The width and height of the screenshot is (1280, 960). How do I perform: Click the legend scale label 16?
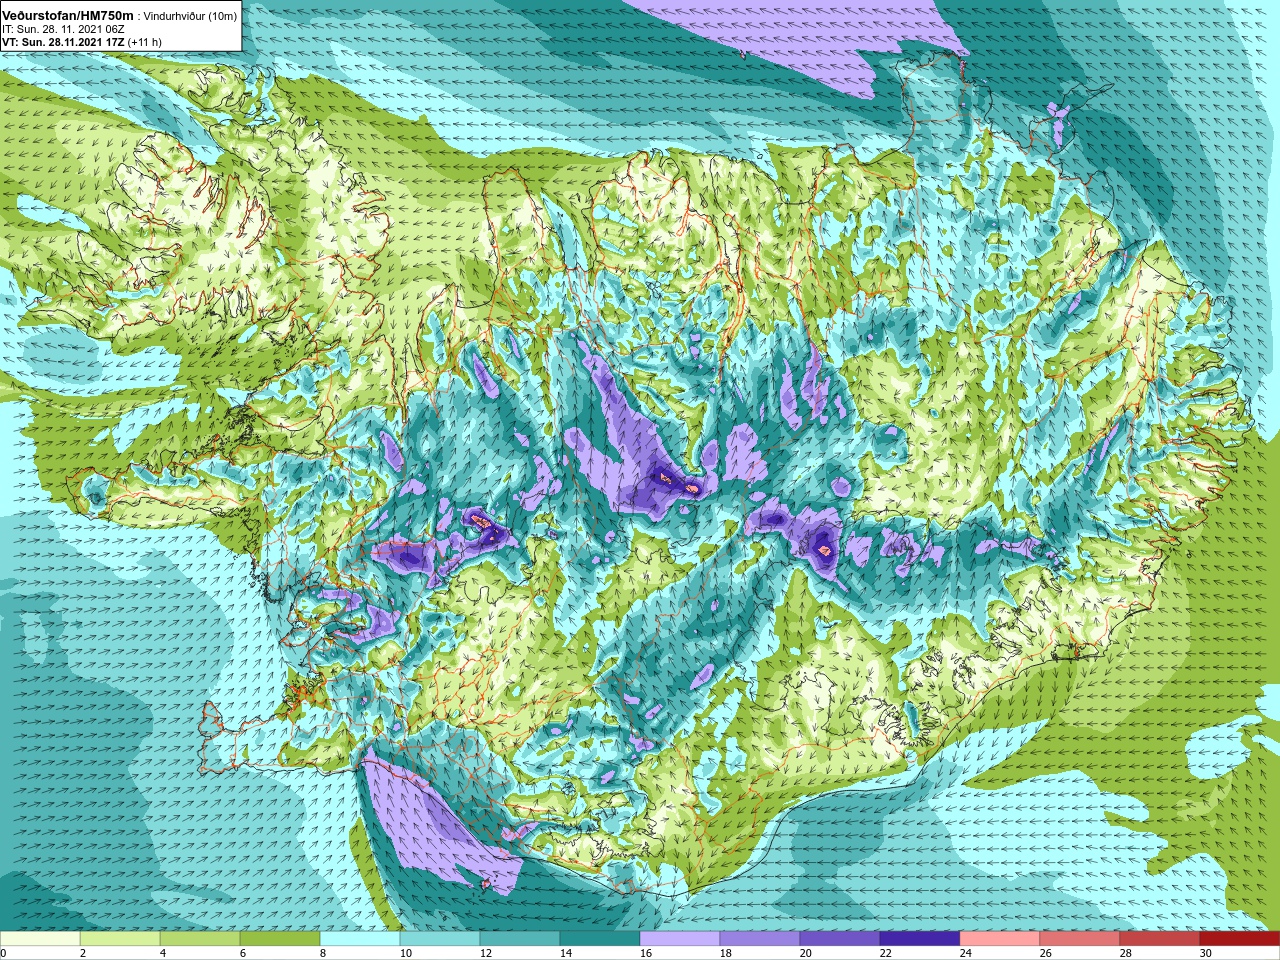pos(645,953)
